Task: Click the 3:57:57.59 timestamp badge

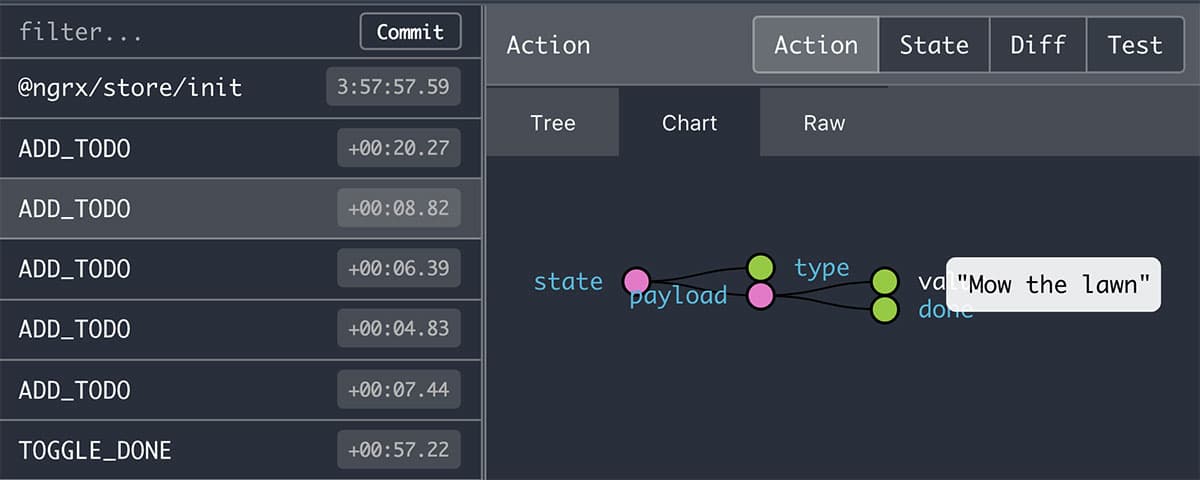Action: point(393,88)
